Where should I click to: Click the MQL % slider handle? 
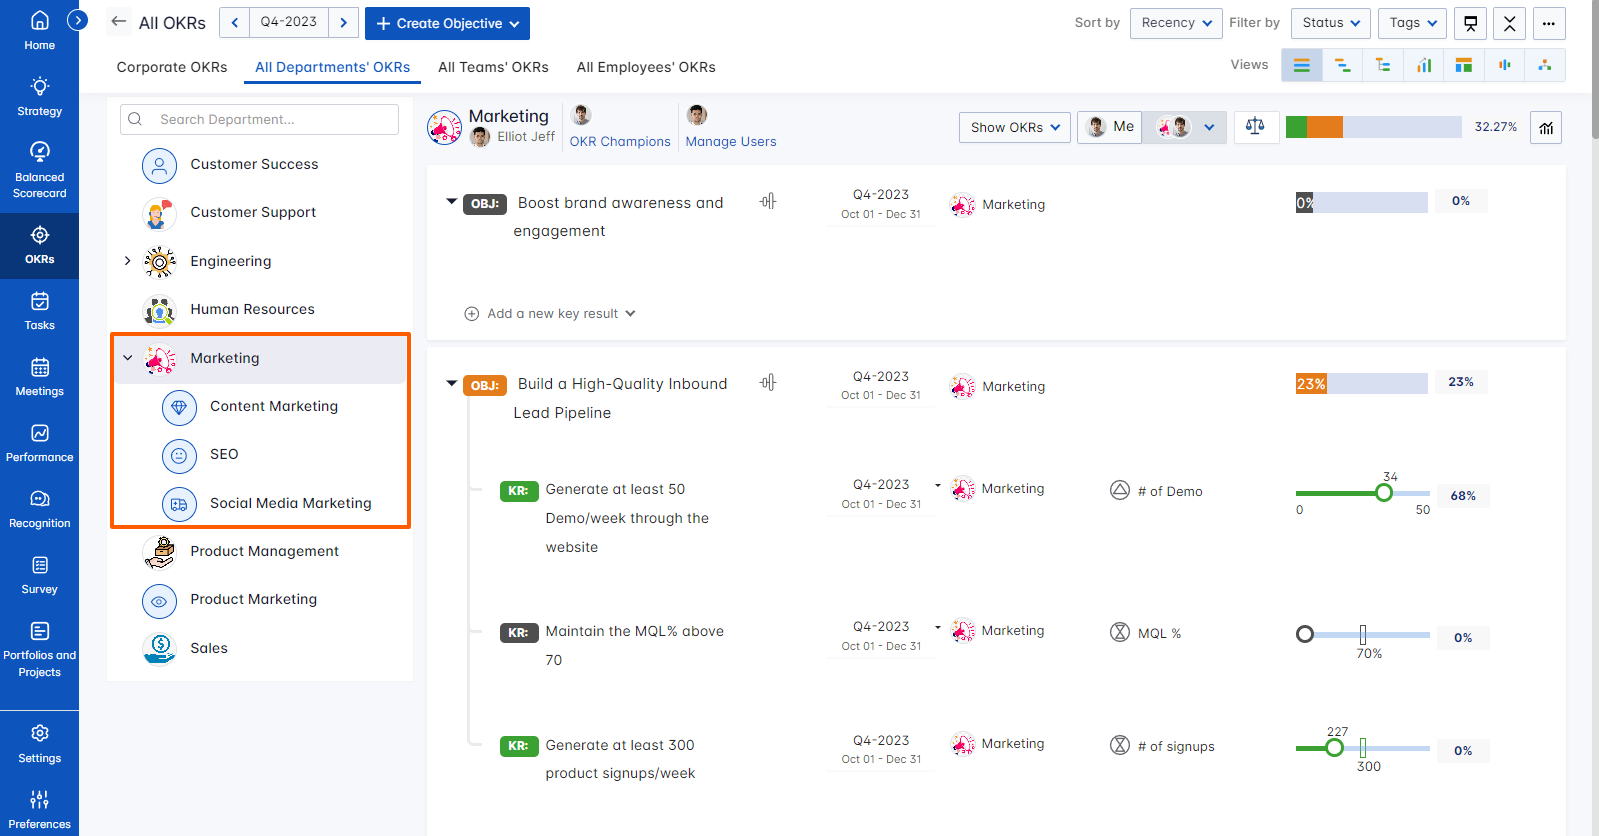(x=1305, y=634)
